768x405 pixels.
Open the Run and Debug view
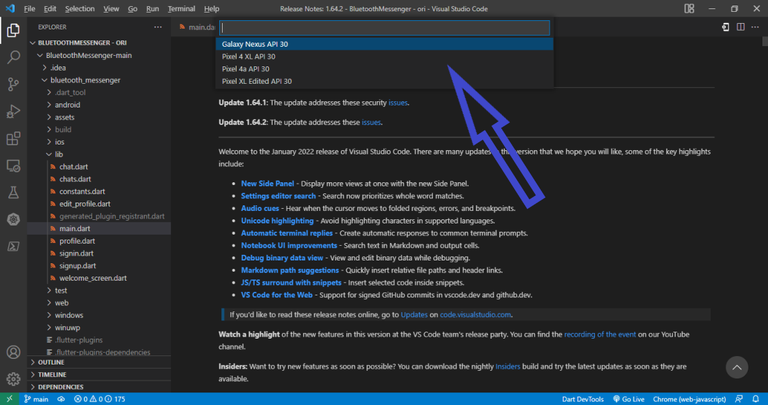pos(13,112)
